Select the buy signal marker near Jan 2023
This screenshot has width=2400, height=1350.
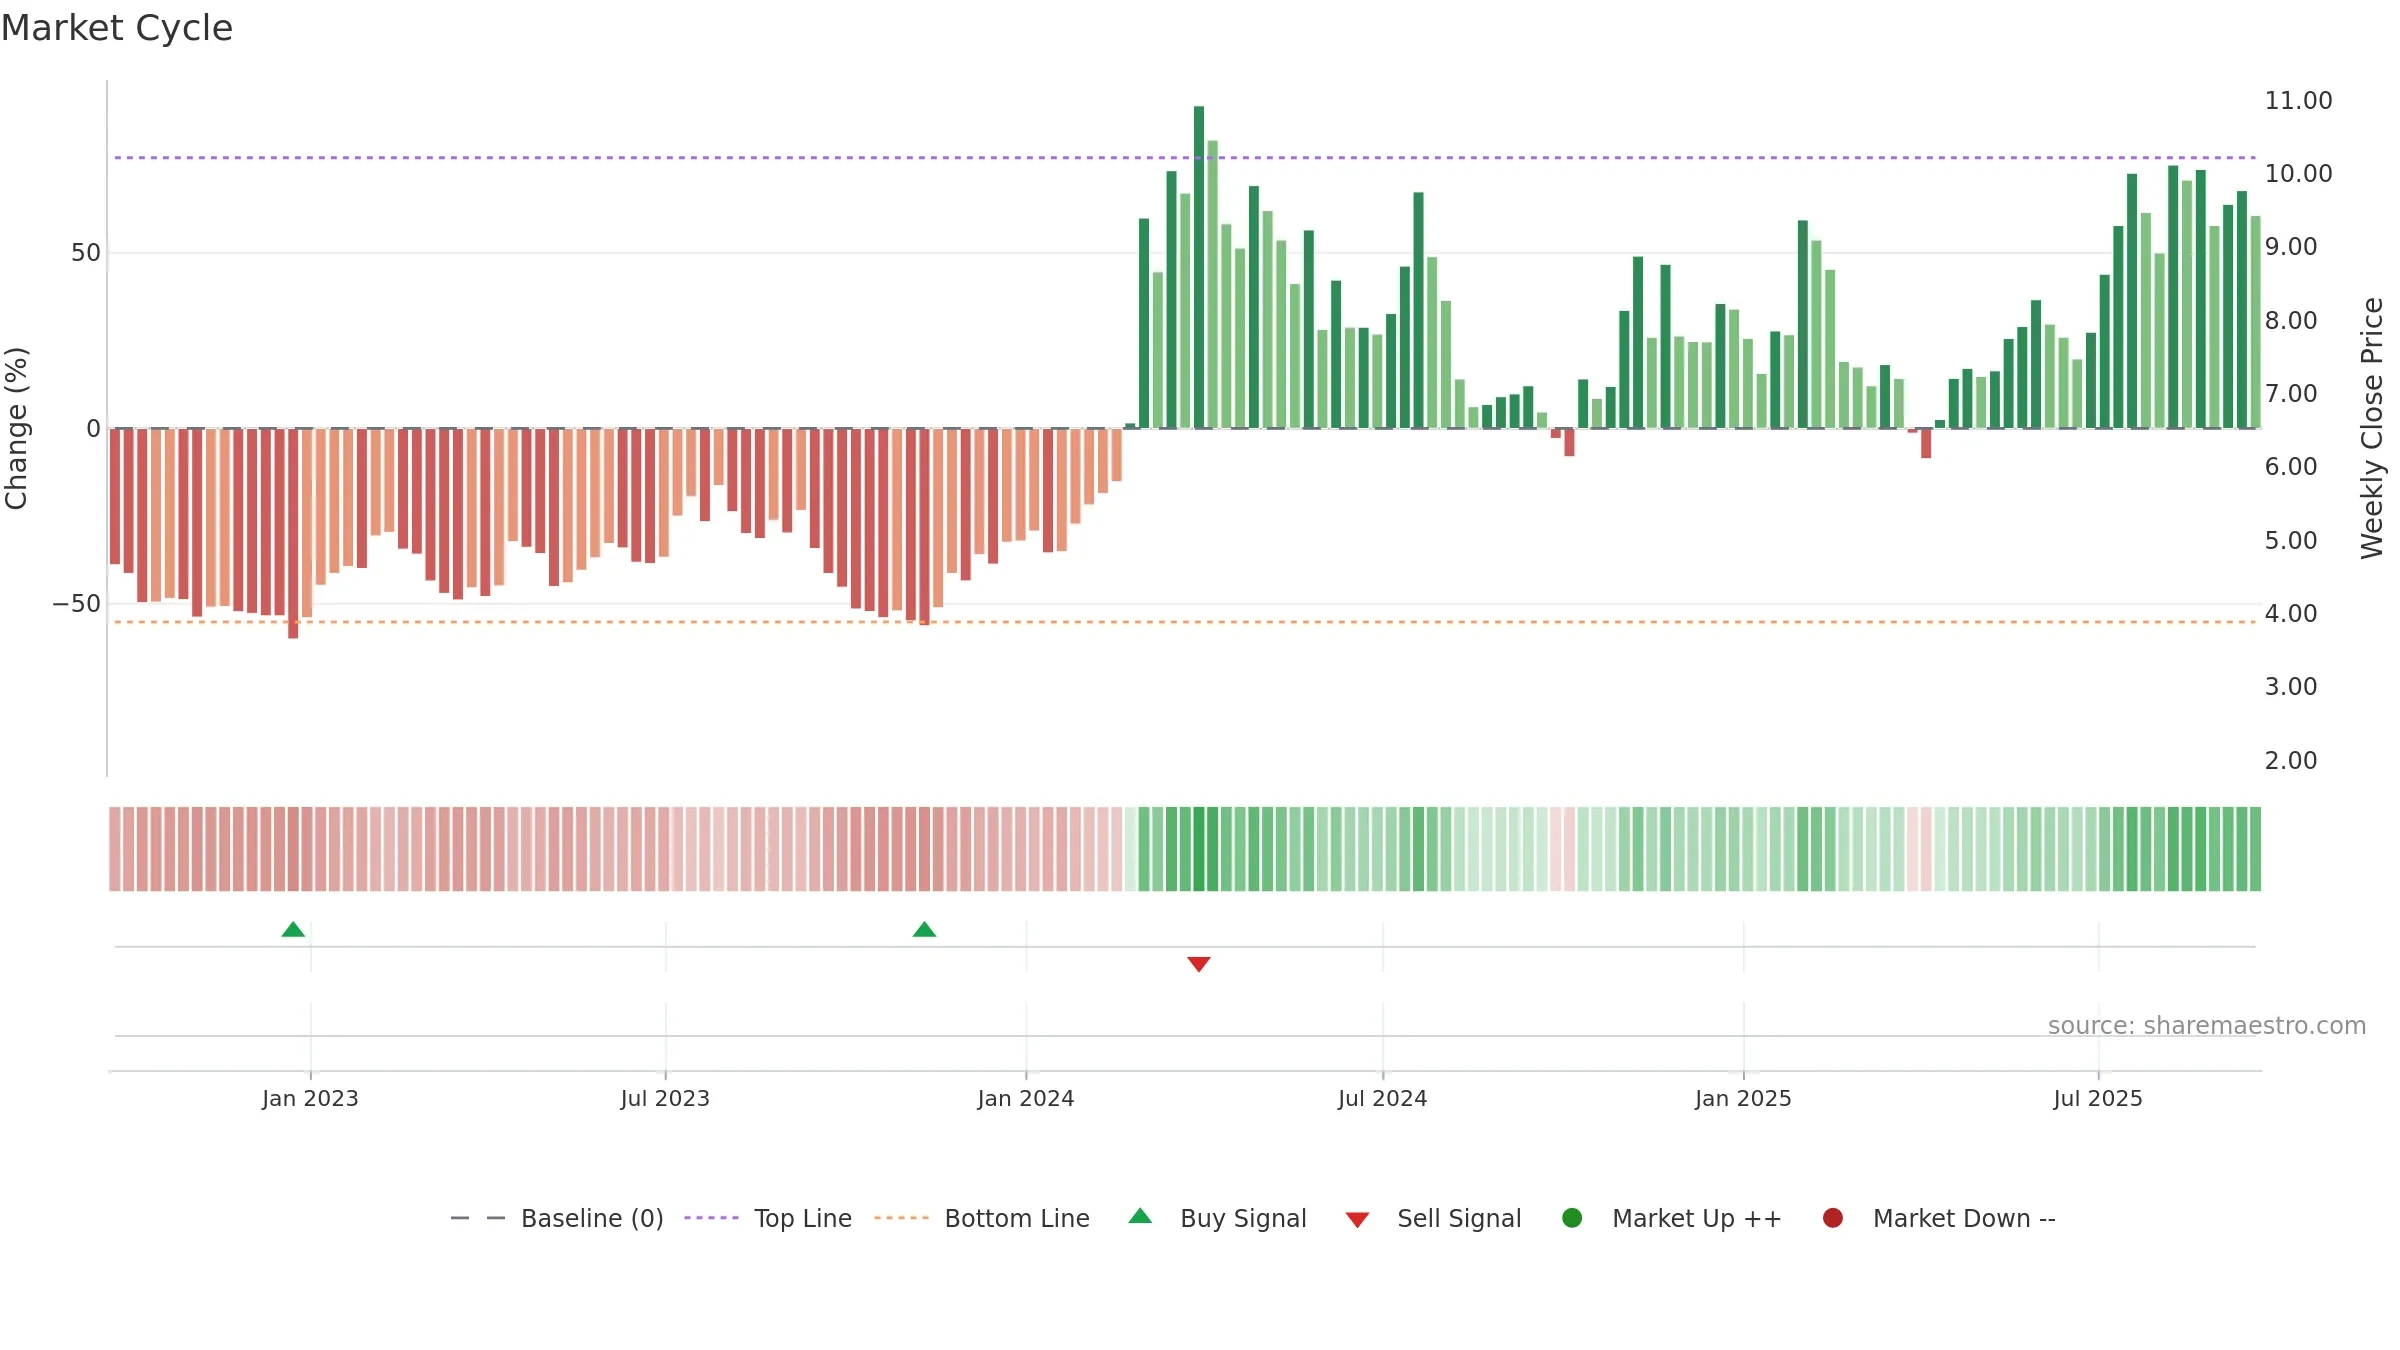(293, 930)
